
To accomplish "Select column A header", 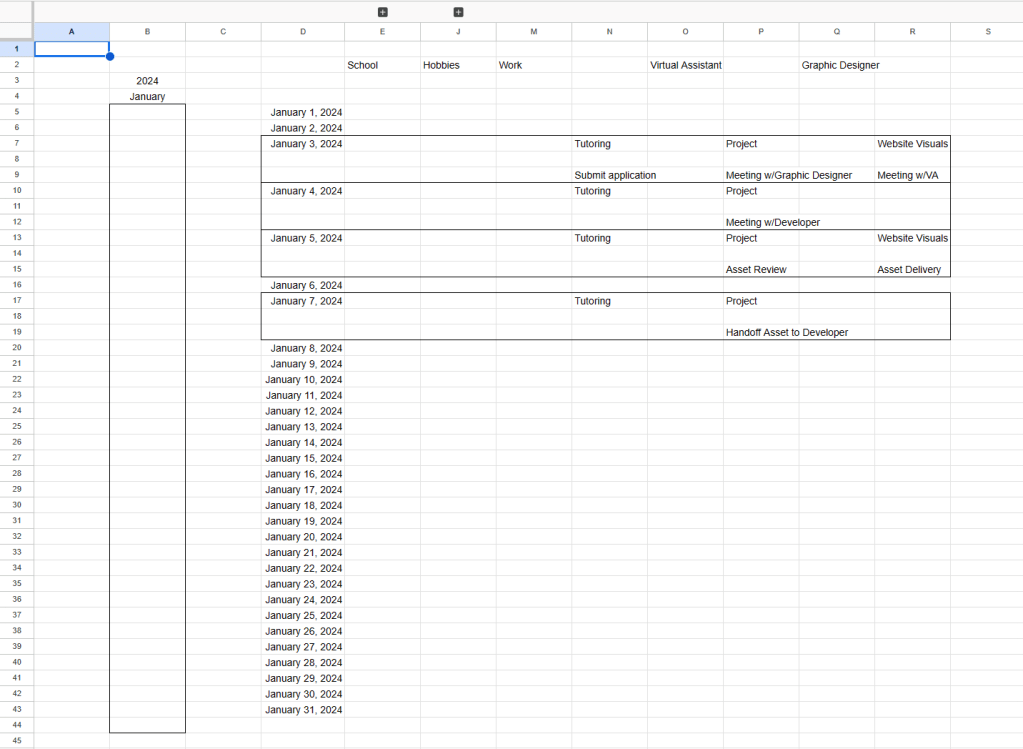I will (71, 32).
